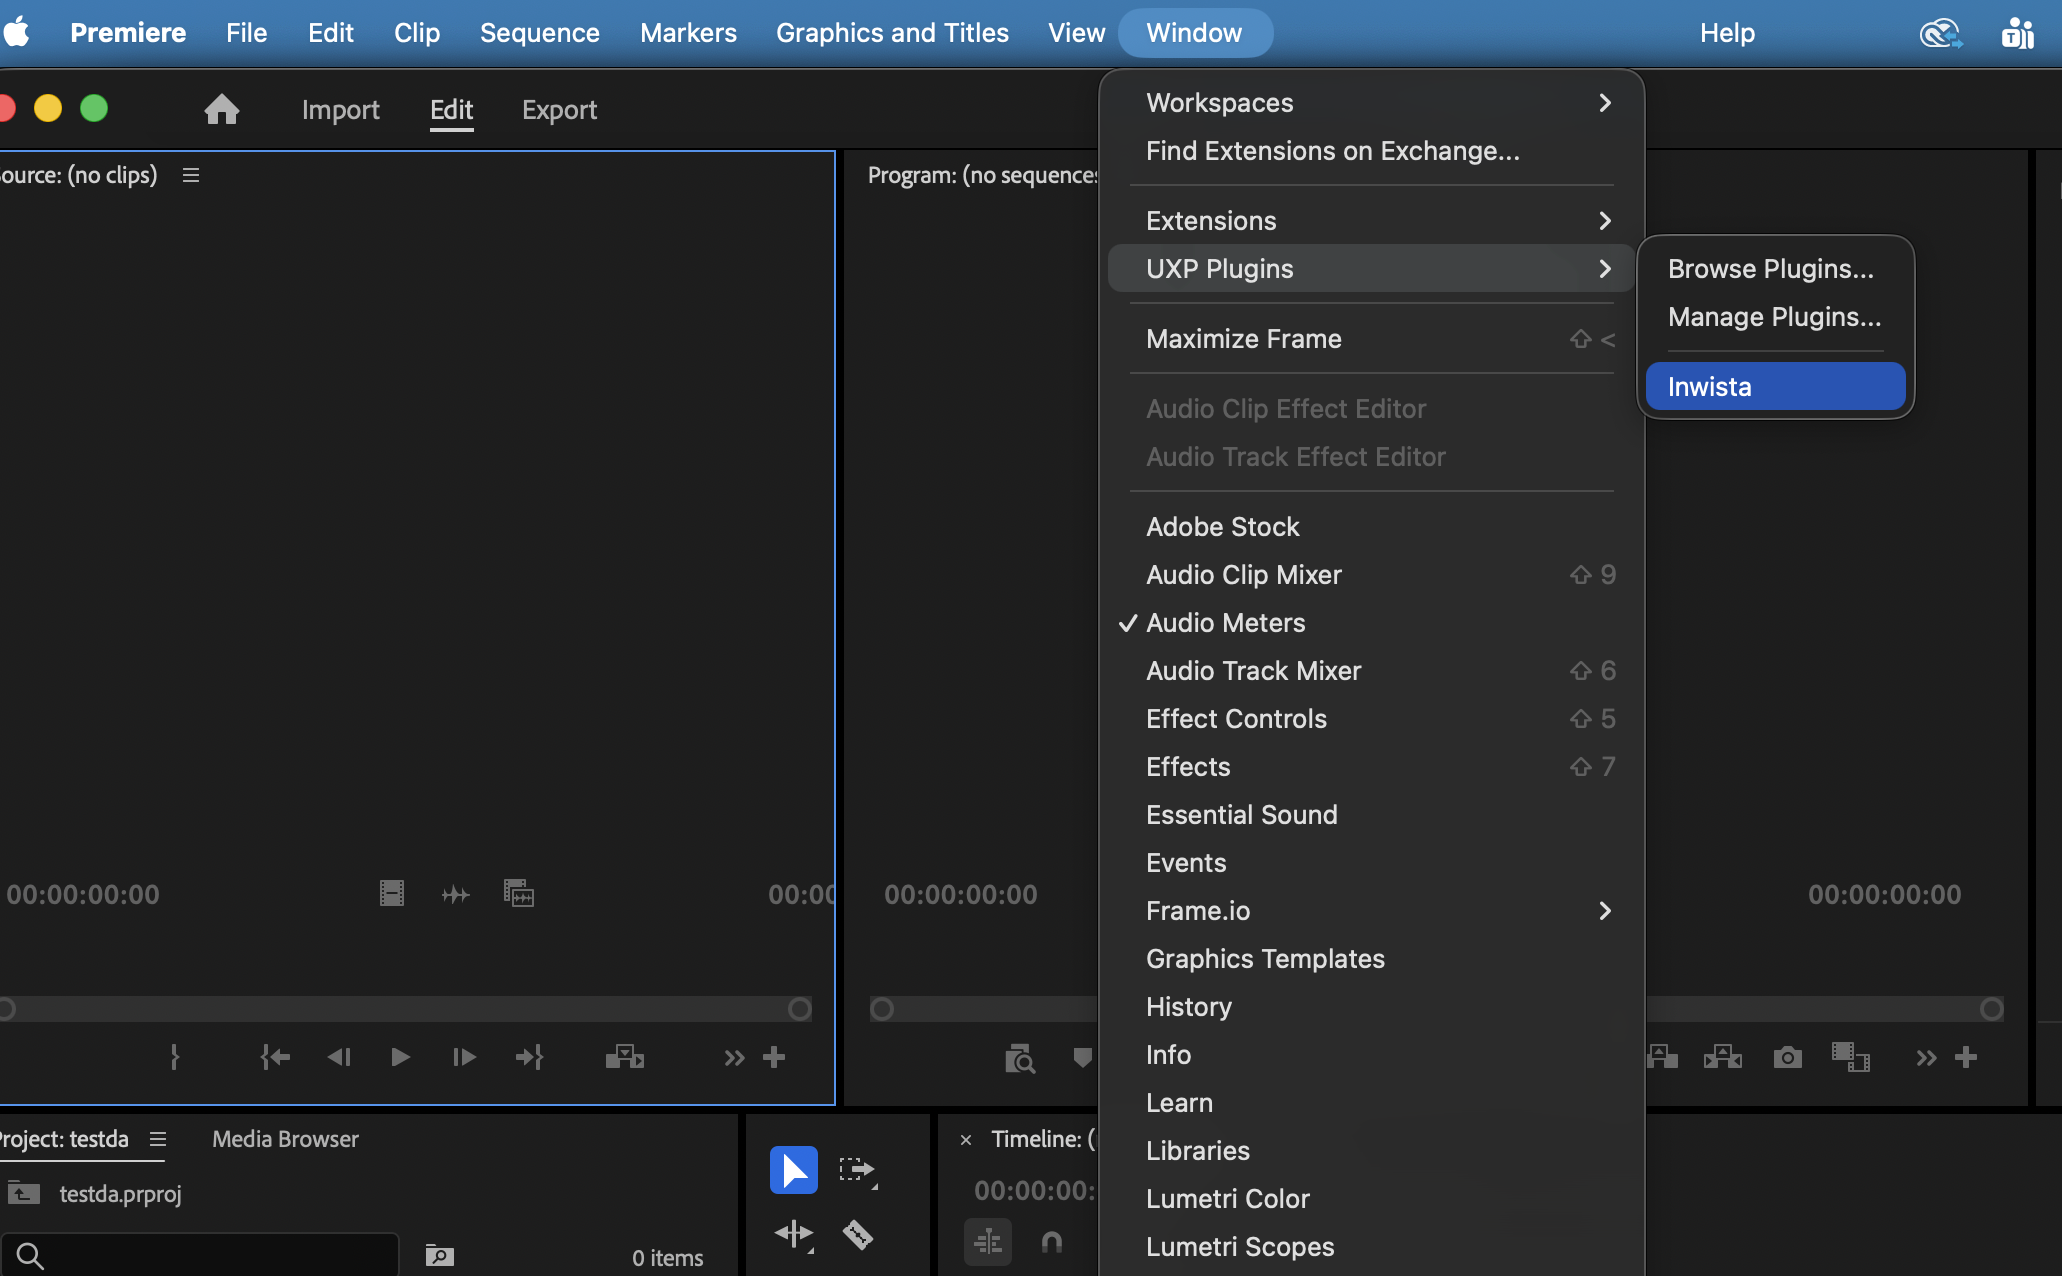Open Source monitor settings icon beside waveform
The height and width of the screenshot is (1276, 2062).
(x=519, y=893)
